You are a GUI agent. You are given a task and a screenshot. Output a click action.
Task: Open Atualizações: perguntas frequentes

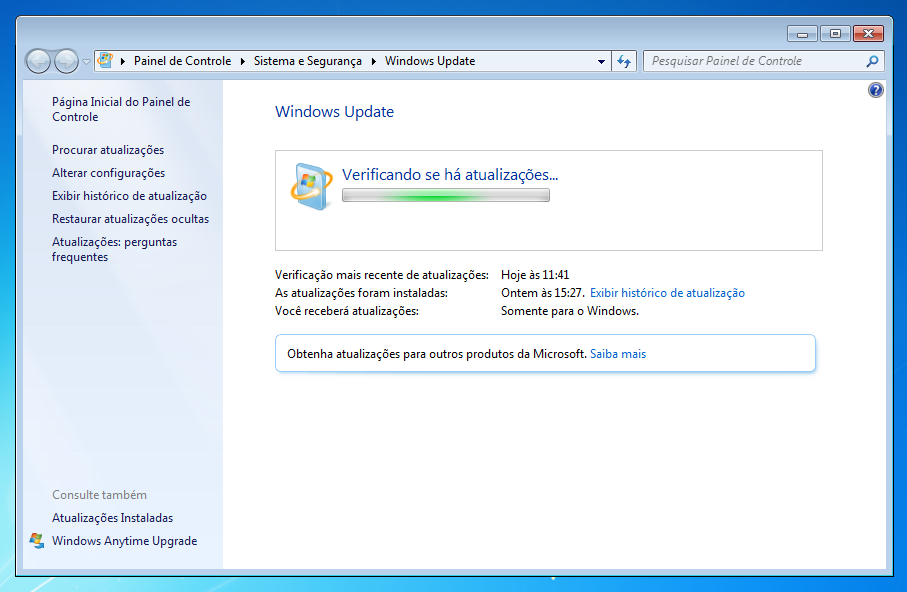click(x=115, y=249)
